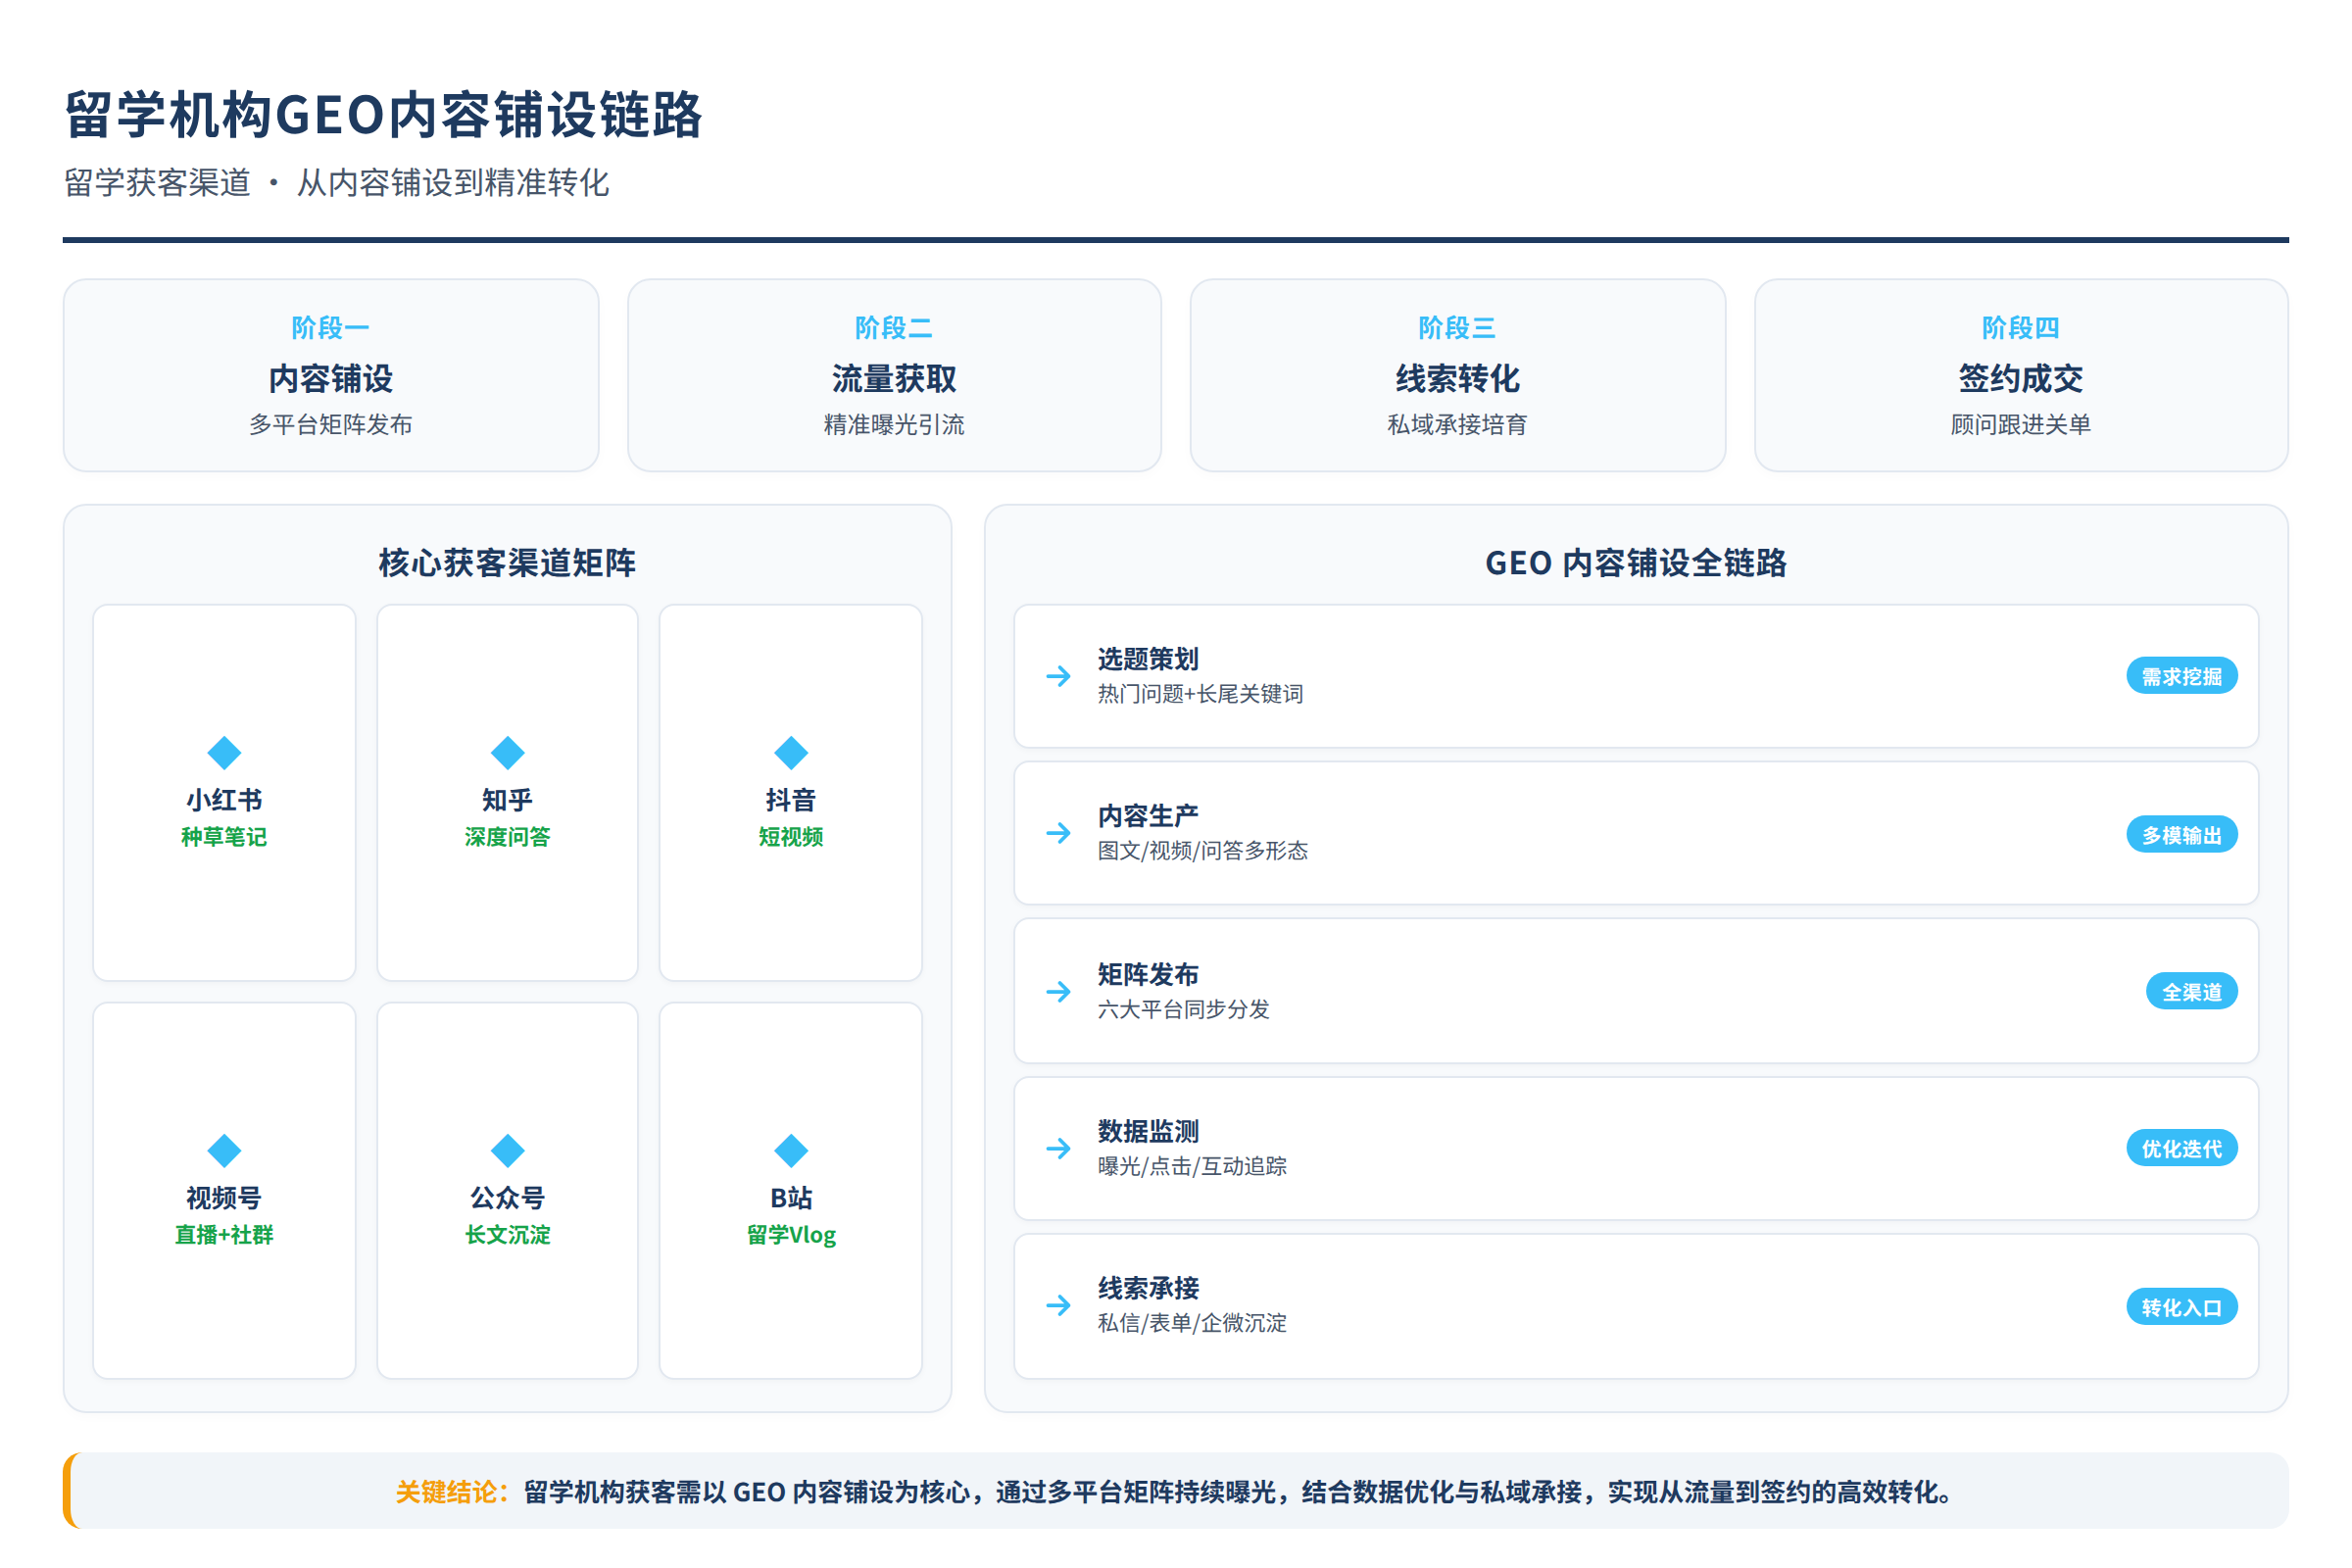Click the text 六大平台同步分发
Viewport: 2352px width, 1568px height.
point(1183,1009)
